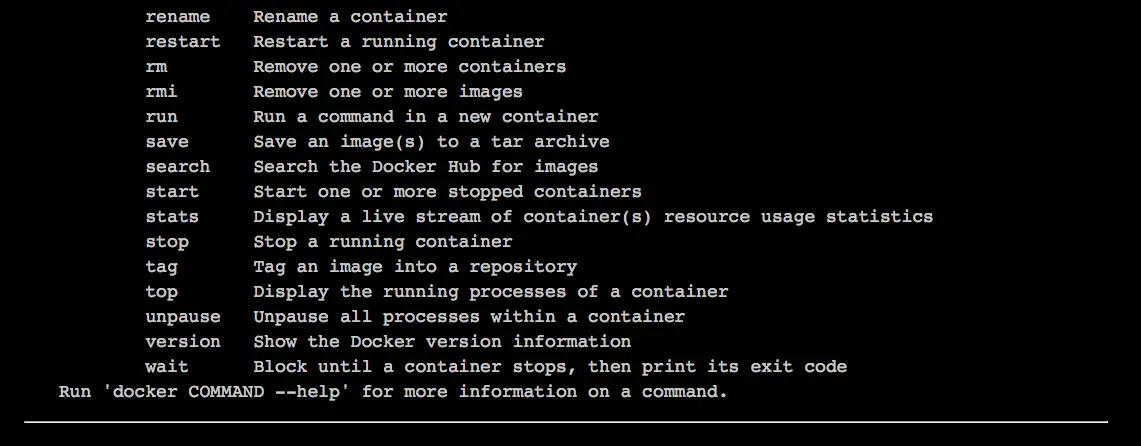Click the 'start' command name

(172, 192)
